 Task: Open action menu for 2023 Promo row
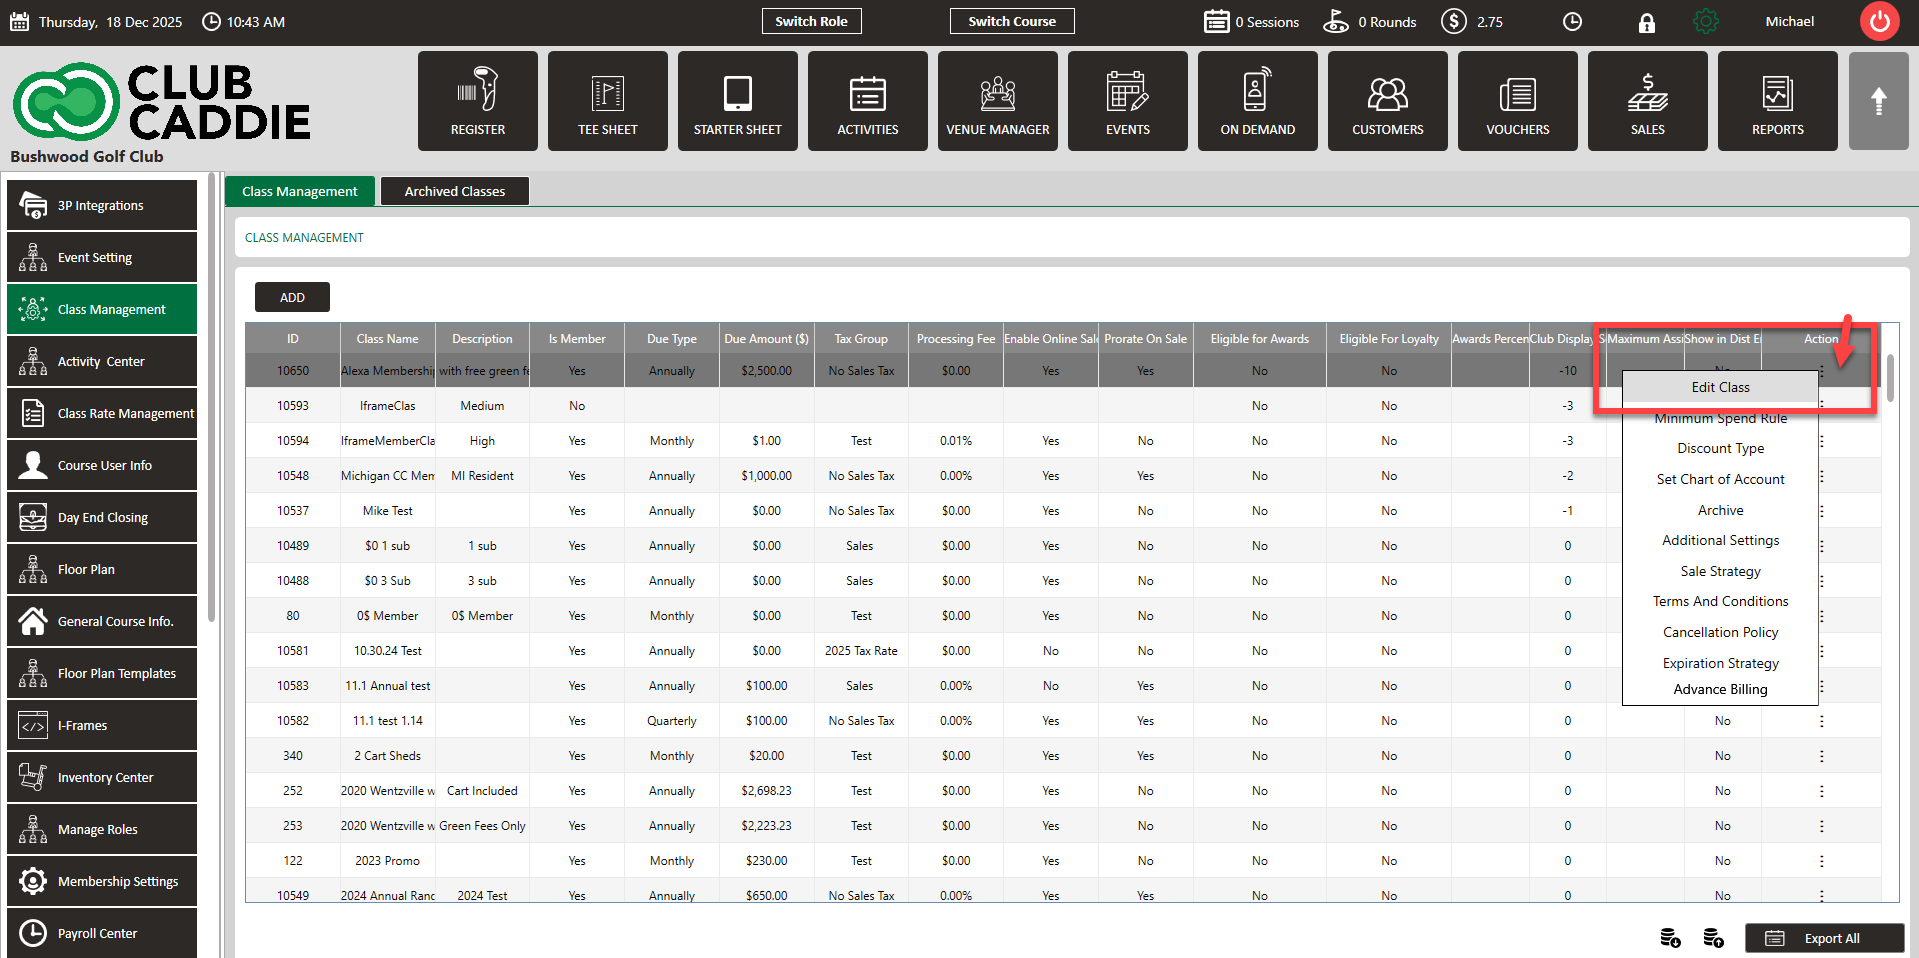point(1821,861)
